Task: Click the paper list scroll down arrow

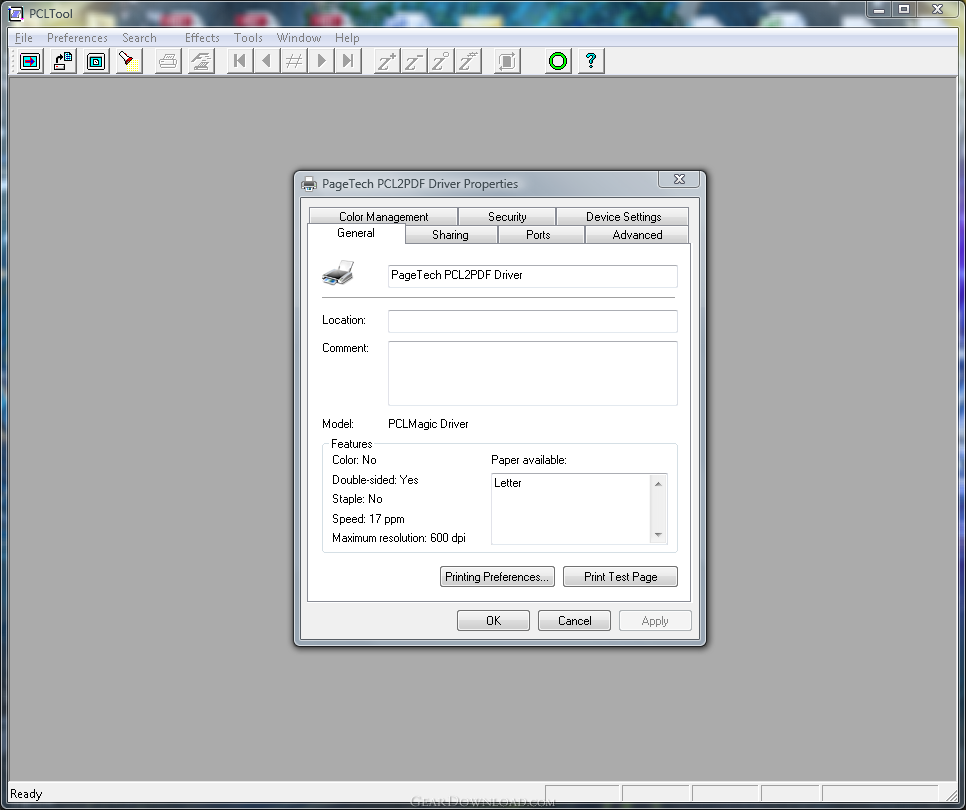Action: [659, 535]
